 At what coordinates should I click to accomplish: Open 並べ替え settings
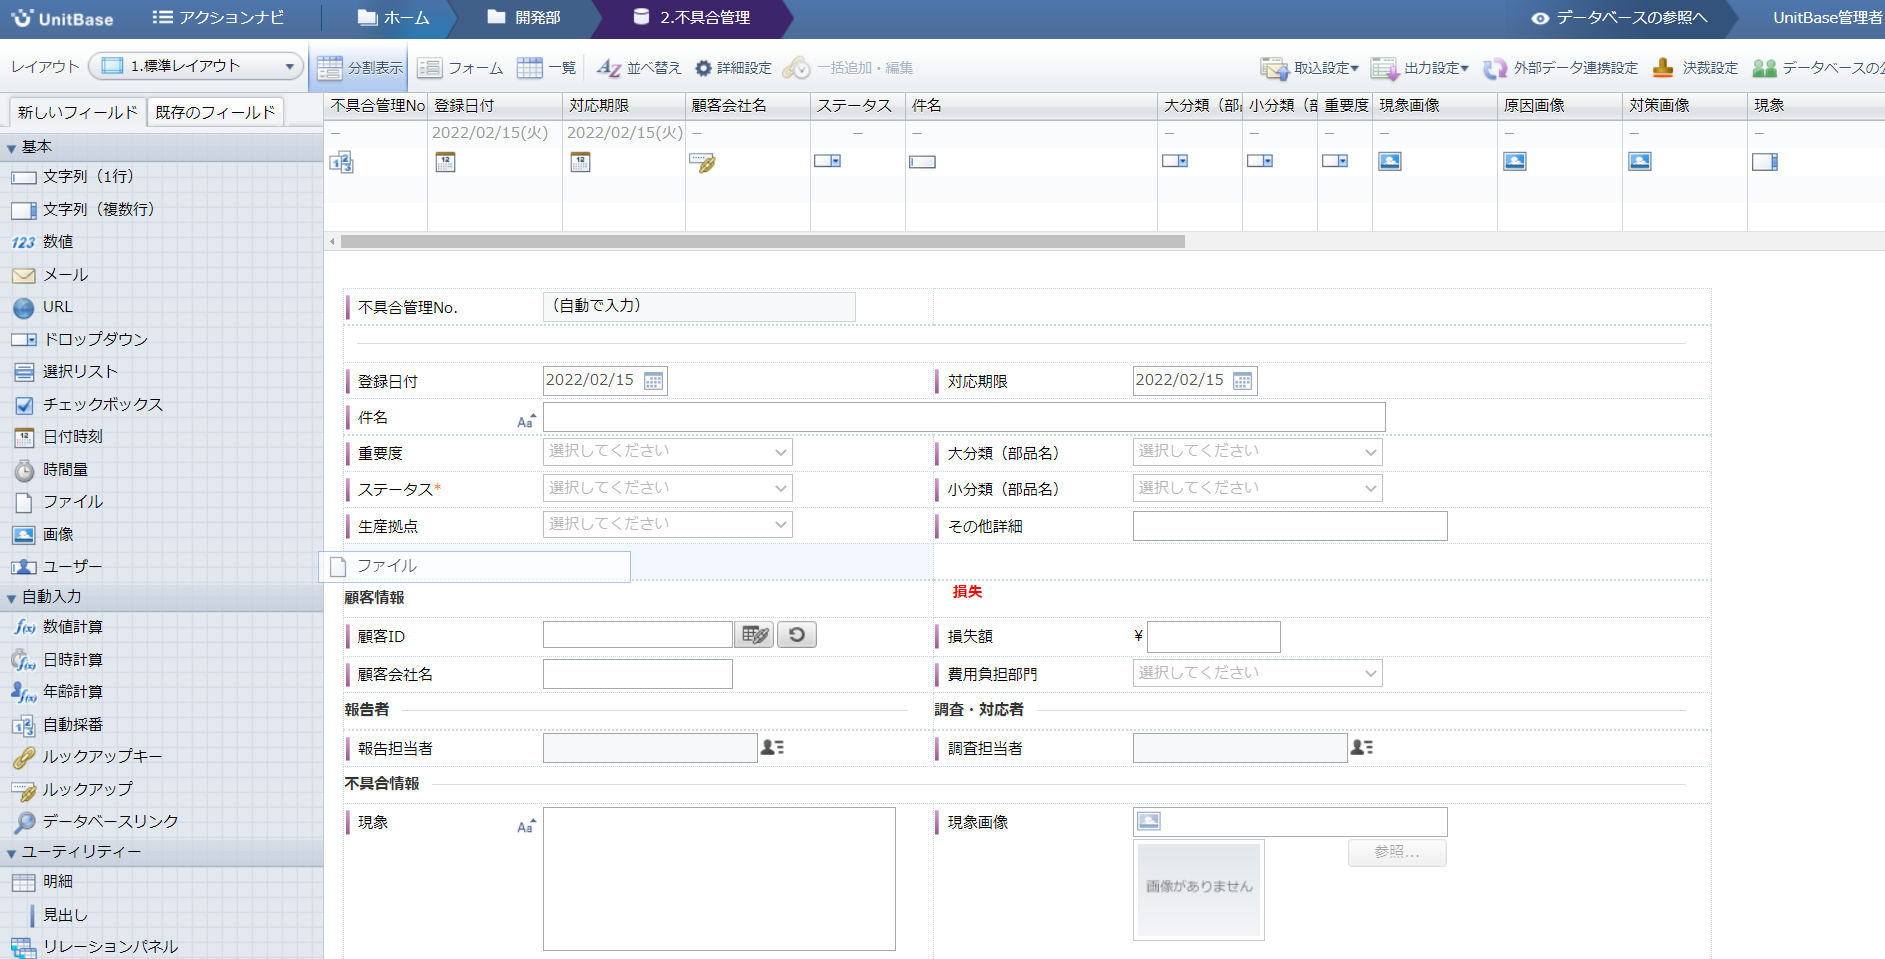point(639,68)
